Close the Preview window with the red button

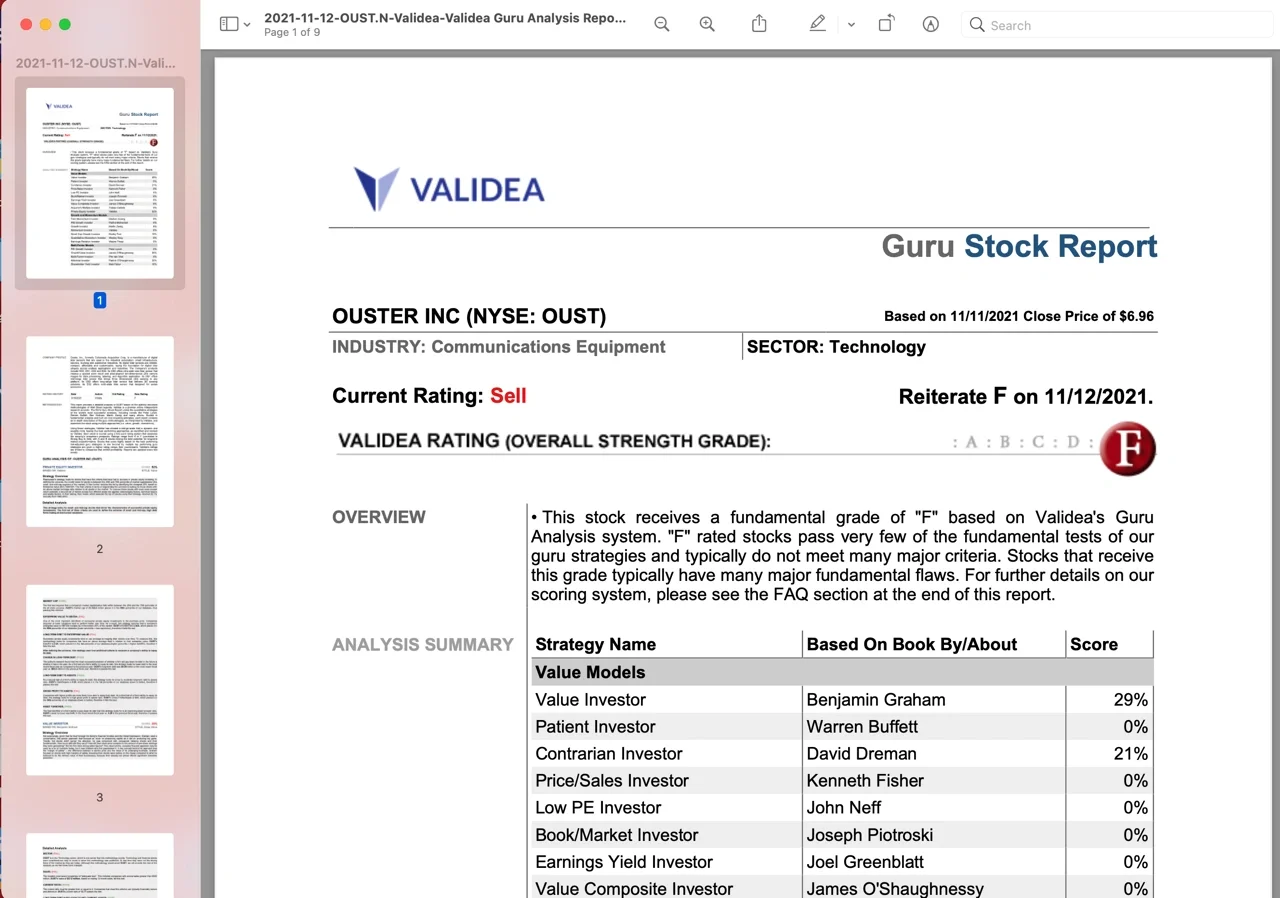(26, 24)
